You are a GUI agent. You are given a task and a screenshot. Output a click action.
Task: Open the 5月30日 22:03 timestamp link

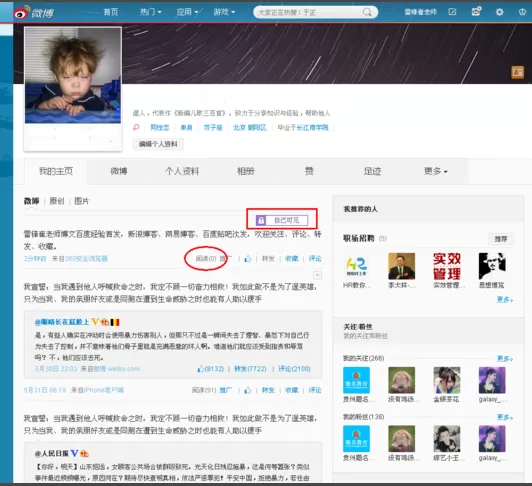[56, 369]
